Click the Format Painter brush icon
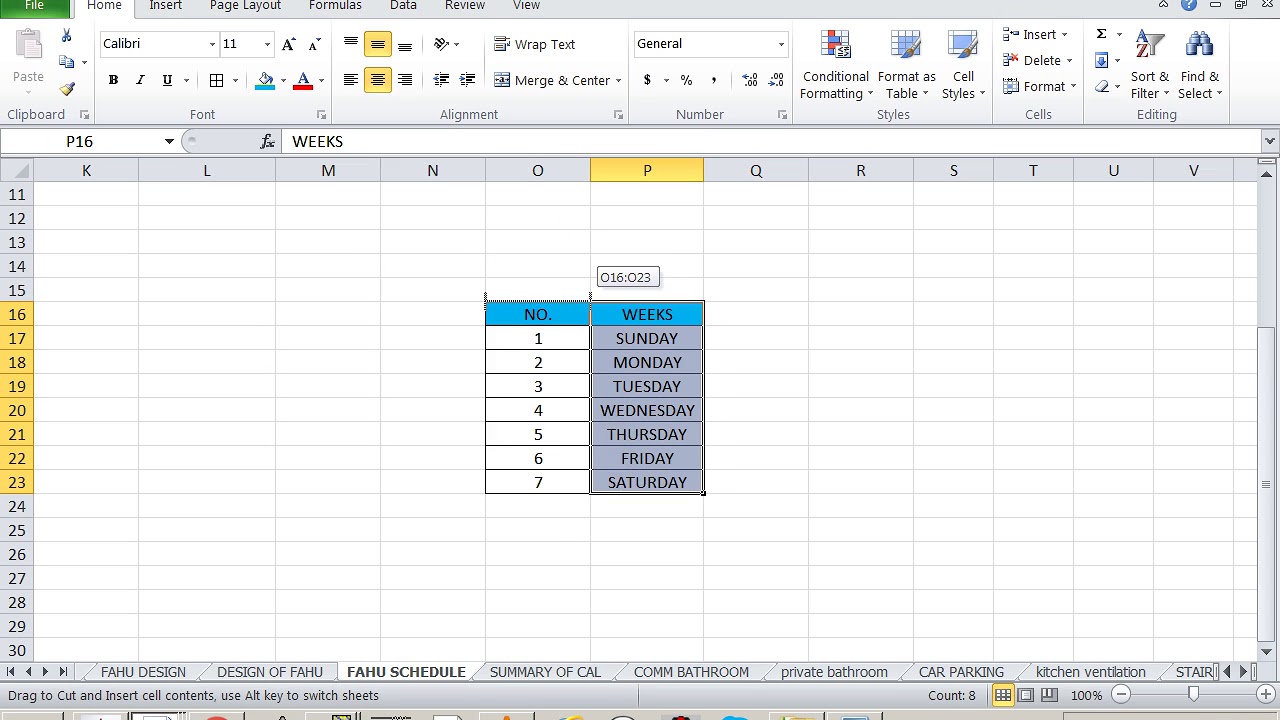 coord(67,89)
